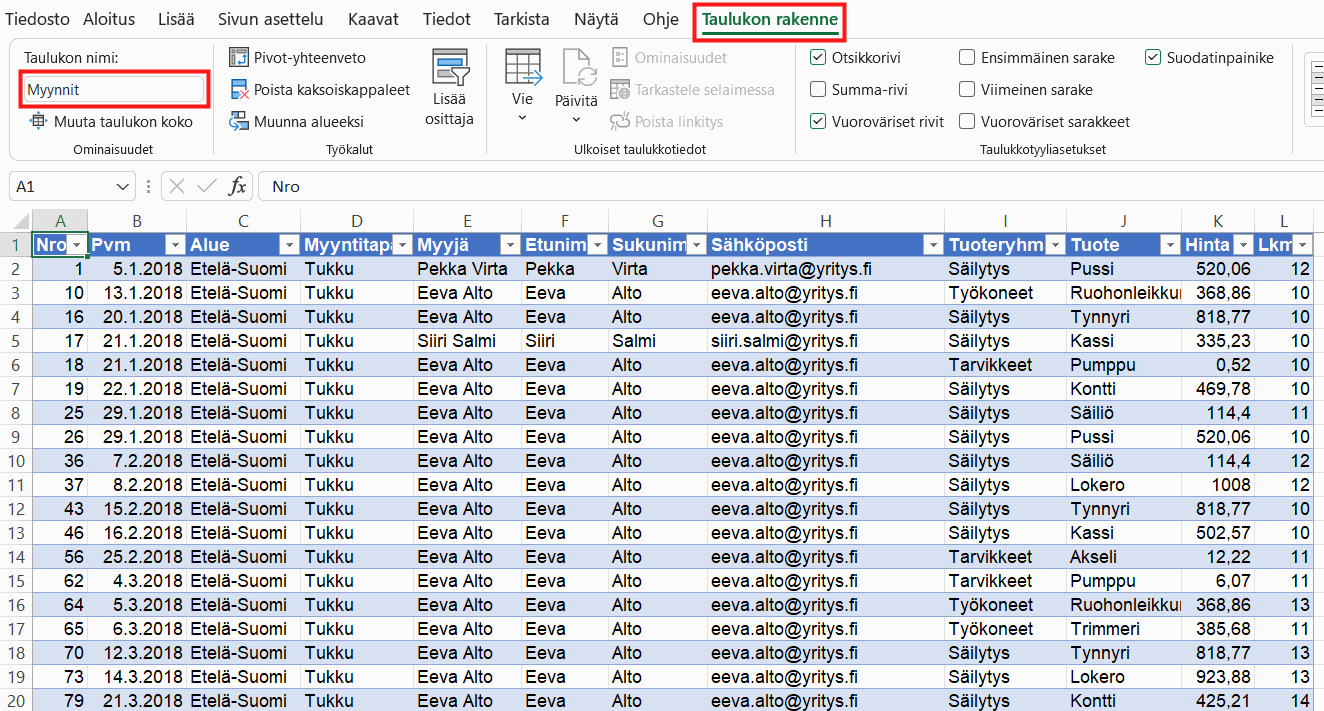Click the cell with date 5.1.2018
The image size is (1324, 711).
click(x=137, y=269)
